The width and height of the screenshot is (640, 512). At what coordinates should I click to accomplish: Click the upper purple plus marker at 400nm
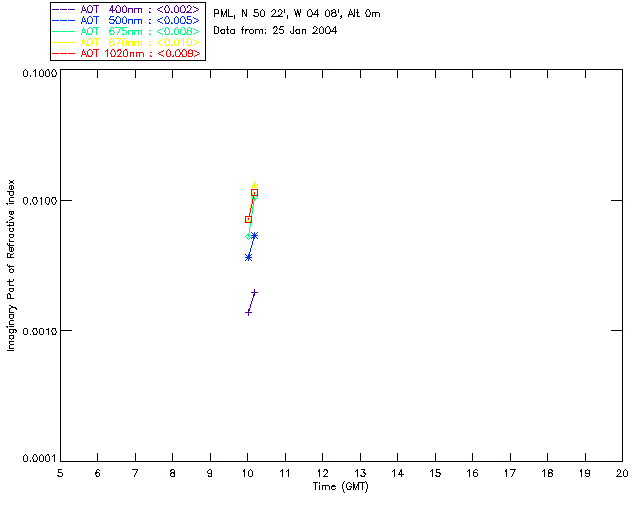tap(255, 292)
